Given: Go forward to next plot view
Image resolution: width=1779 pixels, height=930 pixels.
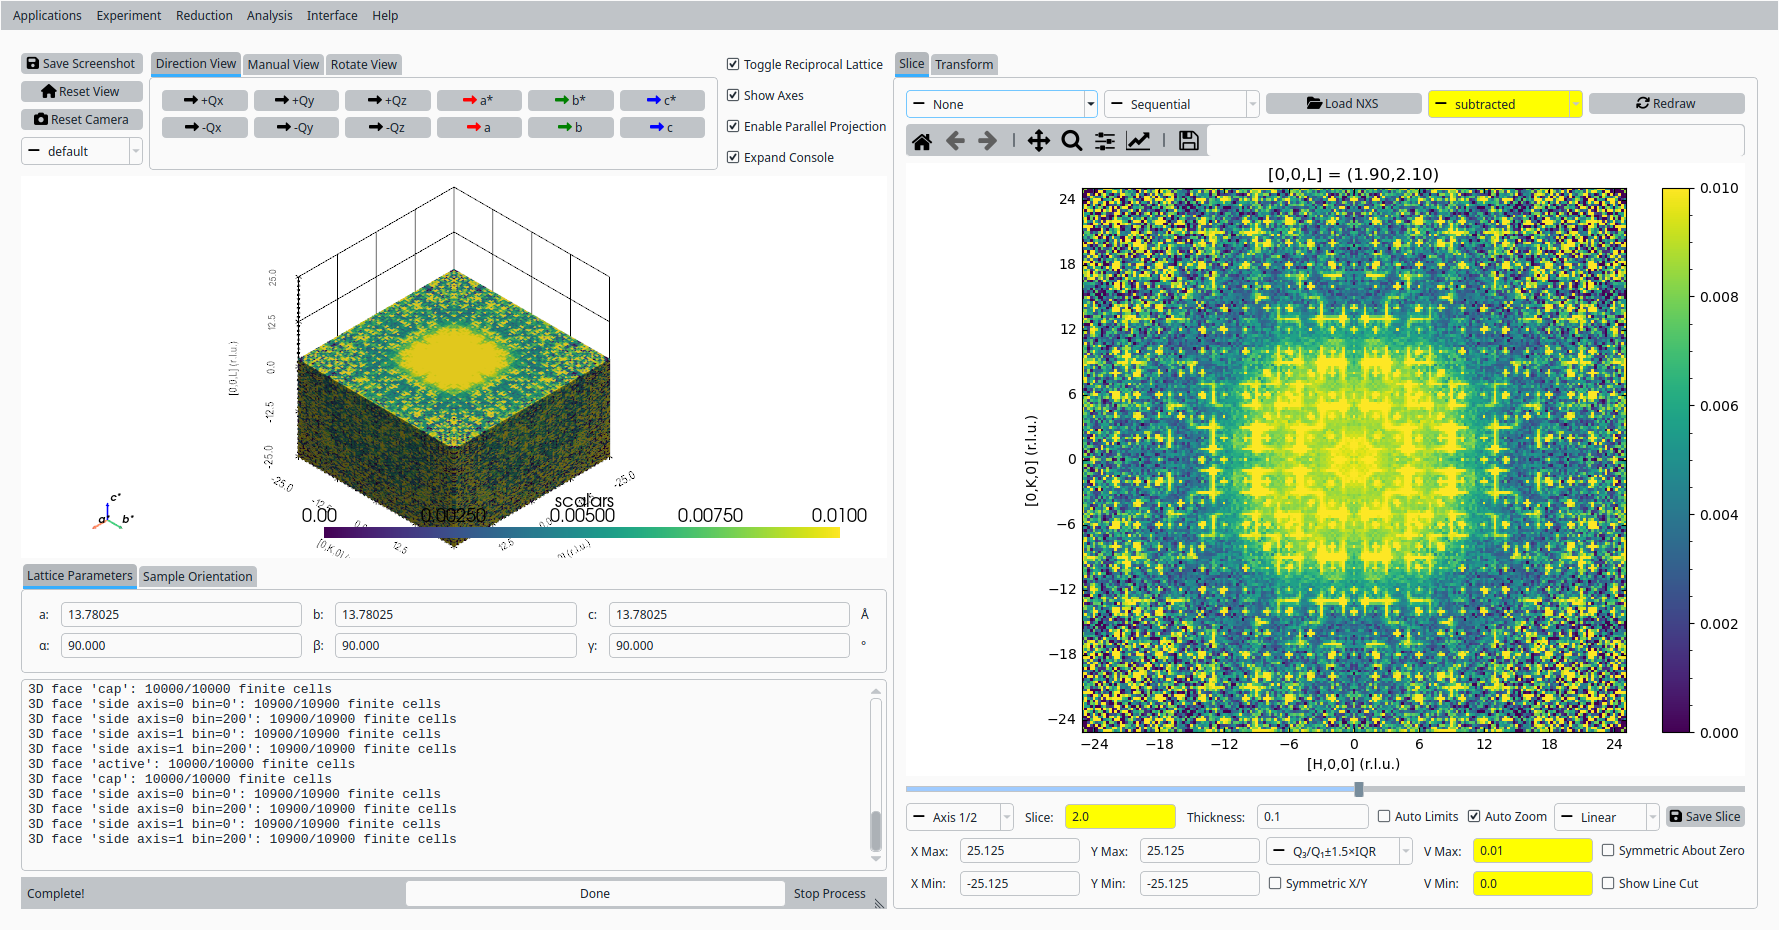Looking at the screenshot, I should coord(988,141).
